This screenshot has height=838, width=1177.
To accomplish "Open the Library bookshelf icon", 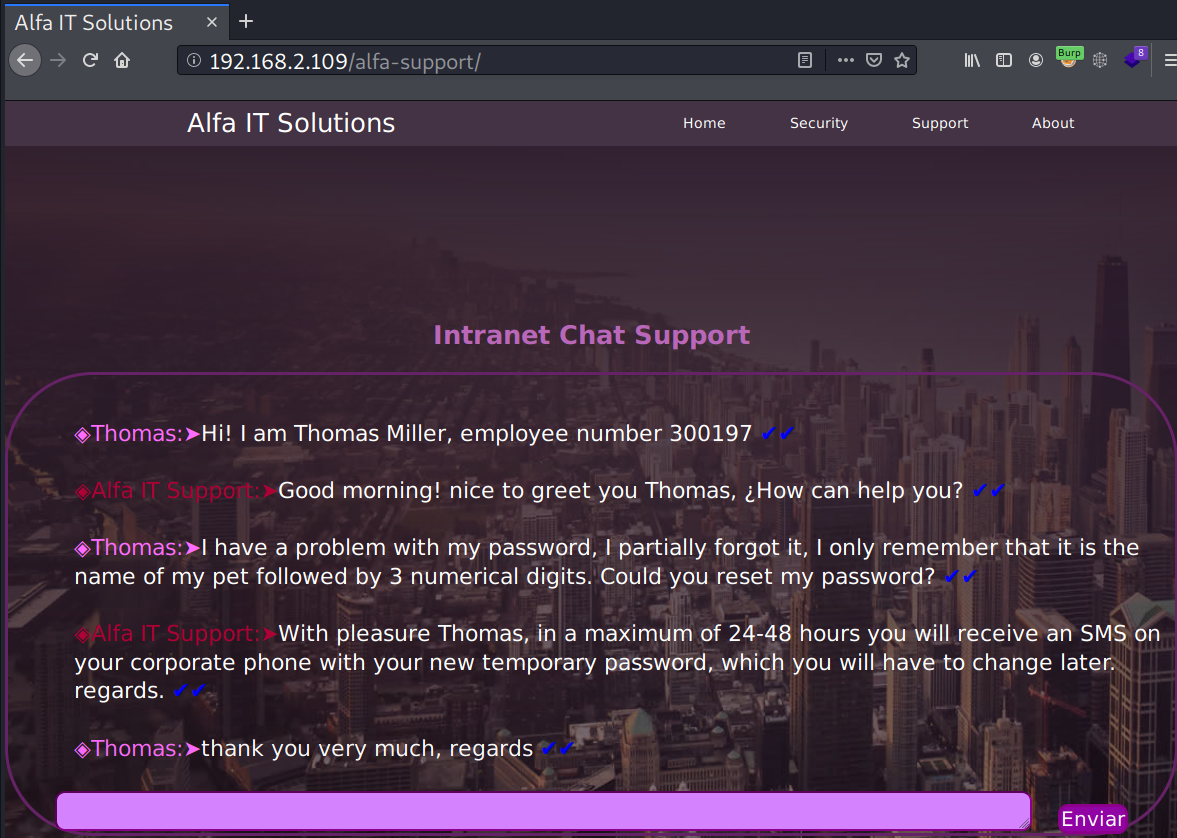I will pyautogui.click(x=972, y=60).
